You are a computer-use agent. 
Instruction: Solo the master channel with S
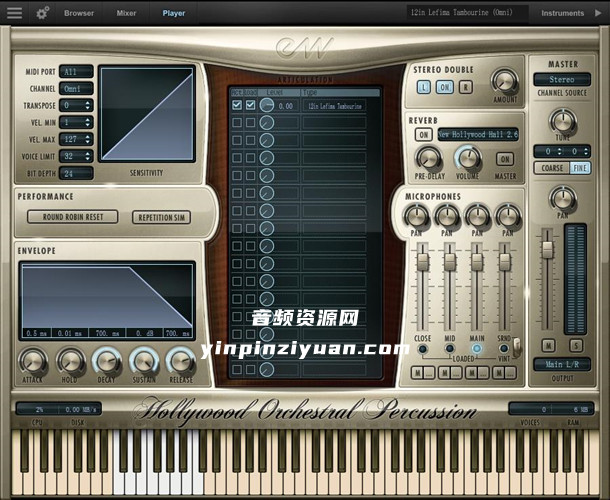(x=576, y=345)
